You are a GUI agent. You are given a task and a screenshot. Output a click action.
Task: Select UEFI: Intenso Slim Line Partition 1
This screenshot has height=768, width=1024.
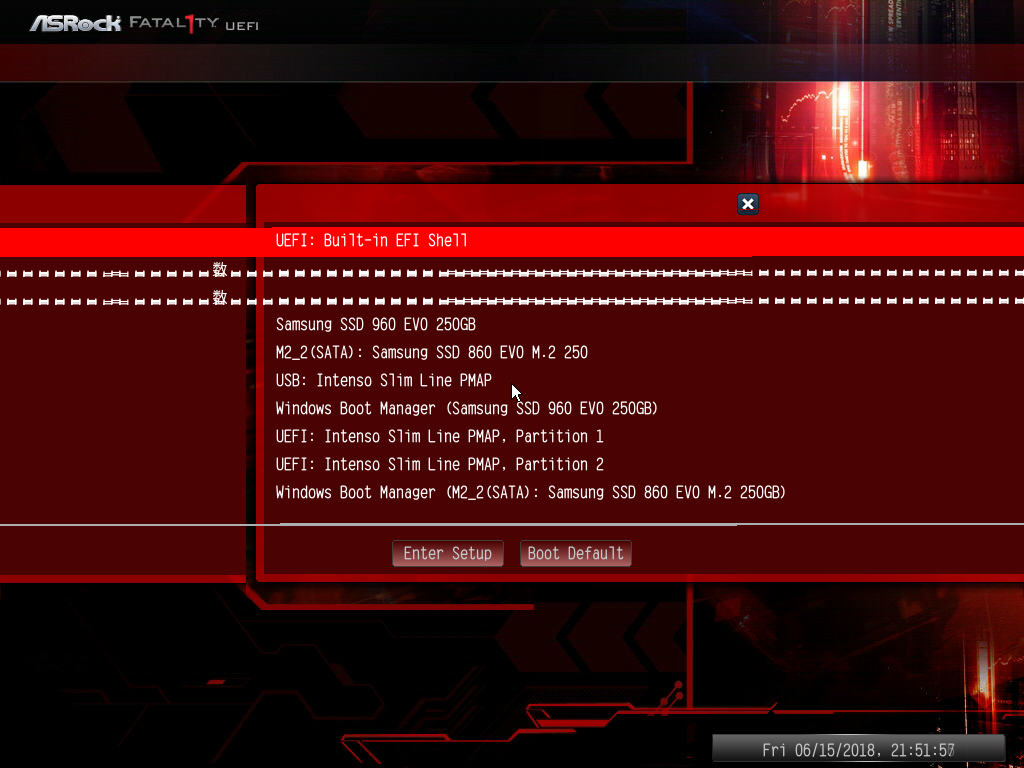(x=439, y=436)
